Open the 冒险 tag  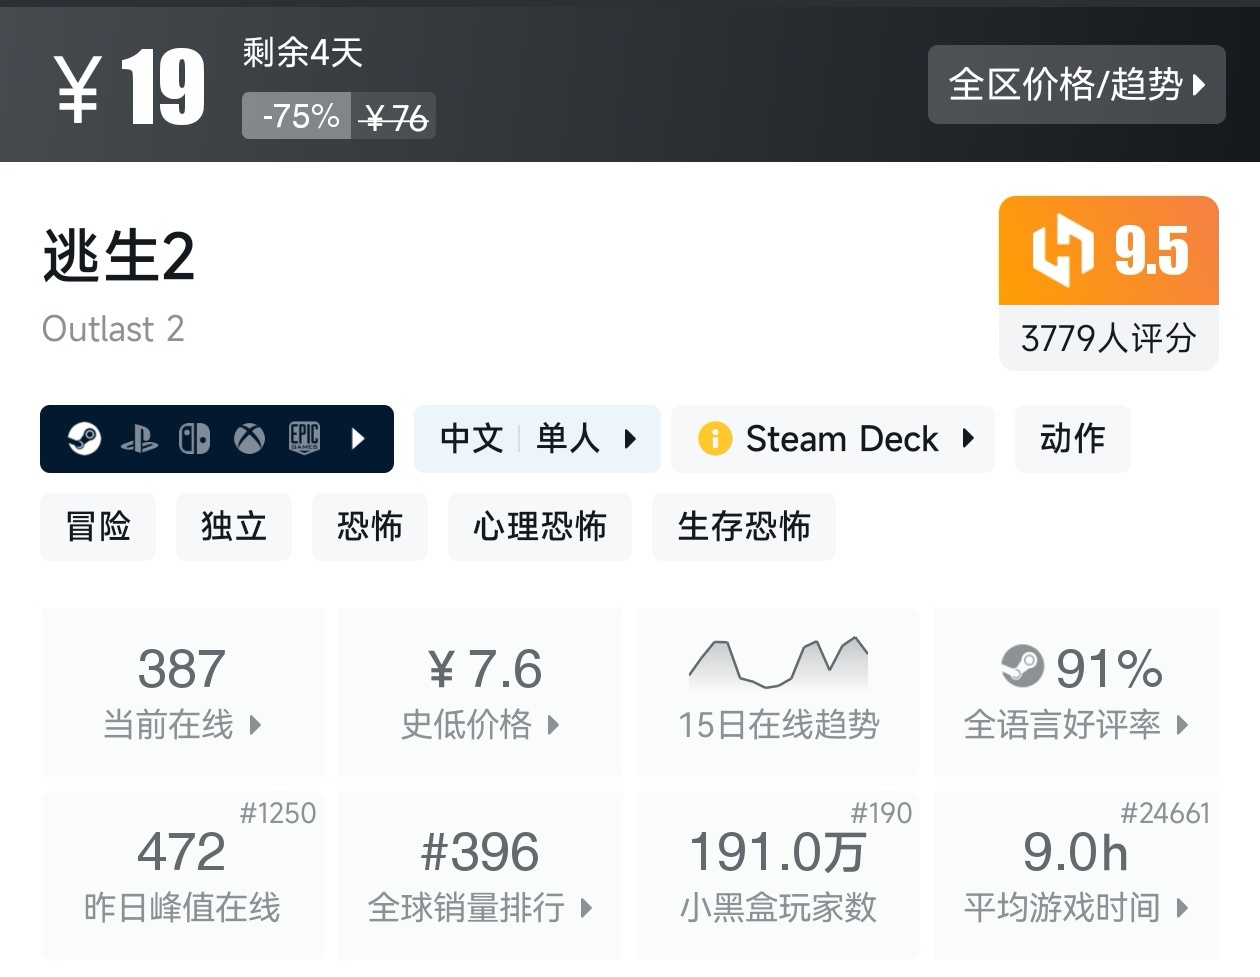pos(98,527)
